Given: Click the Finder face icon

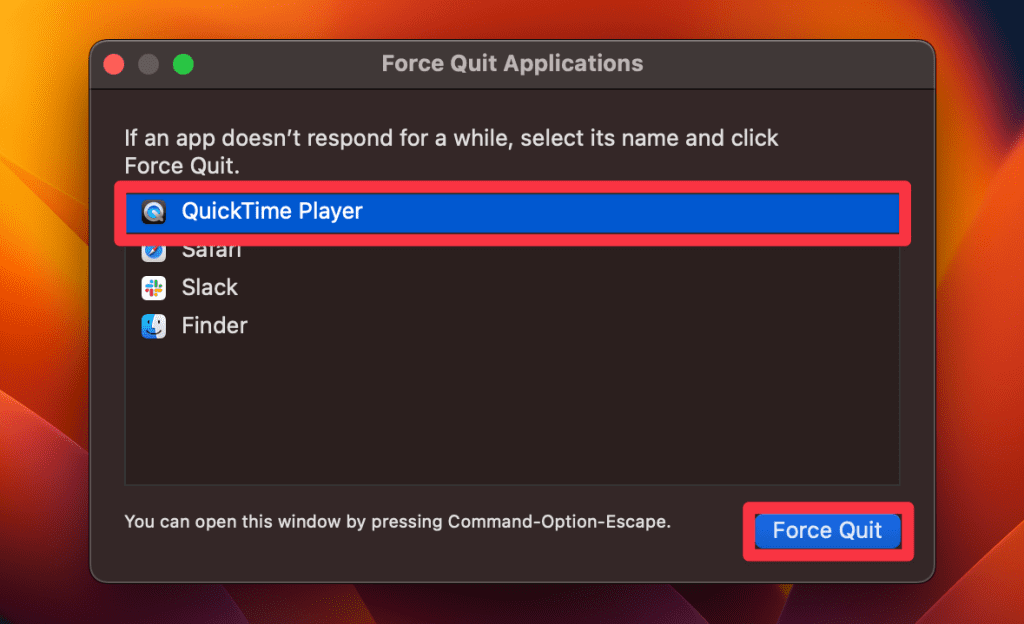Looking at the screenshot, I should pyautogui.click(x=154, y=326).
